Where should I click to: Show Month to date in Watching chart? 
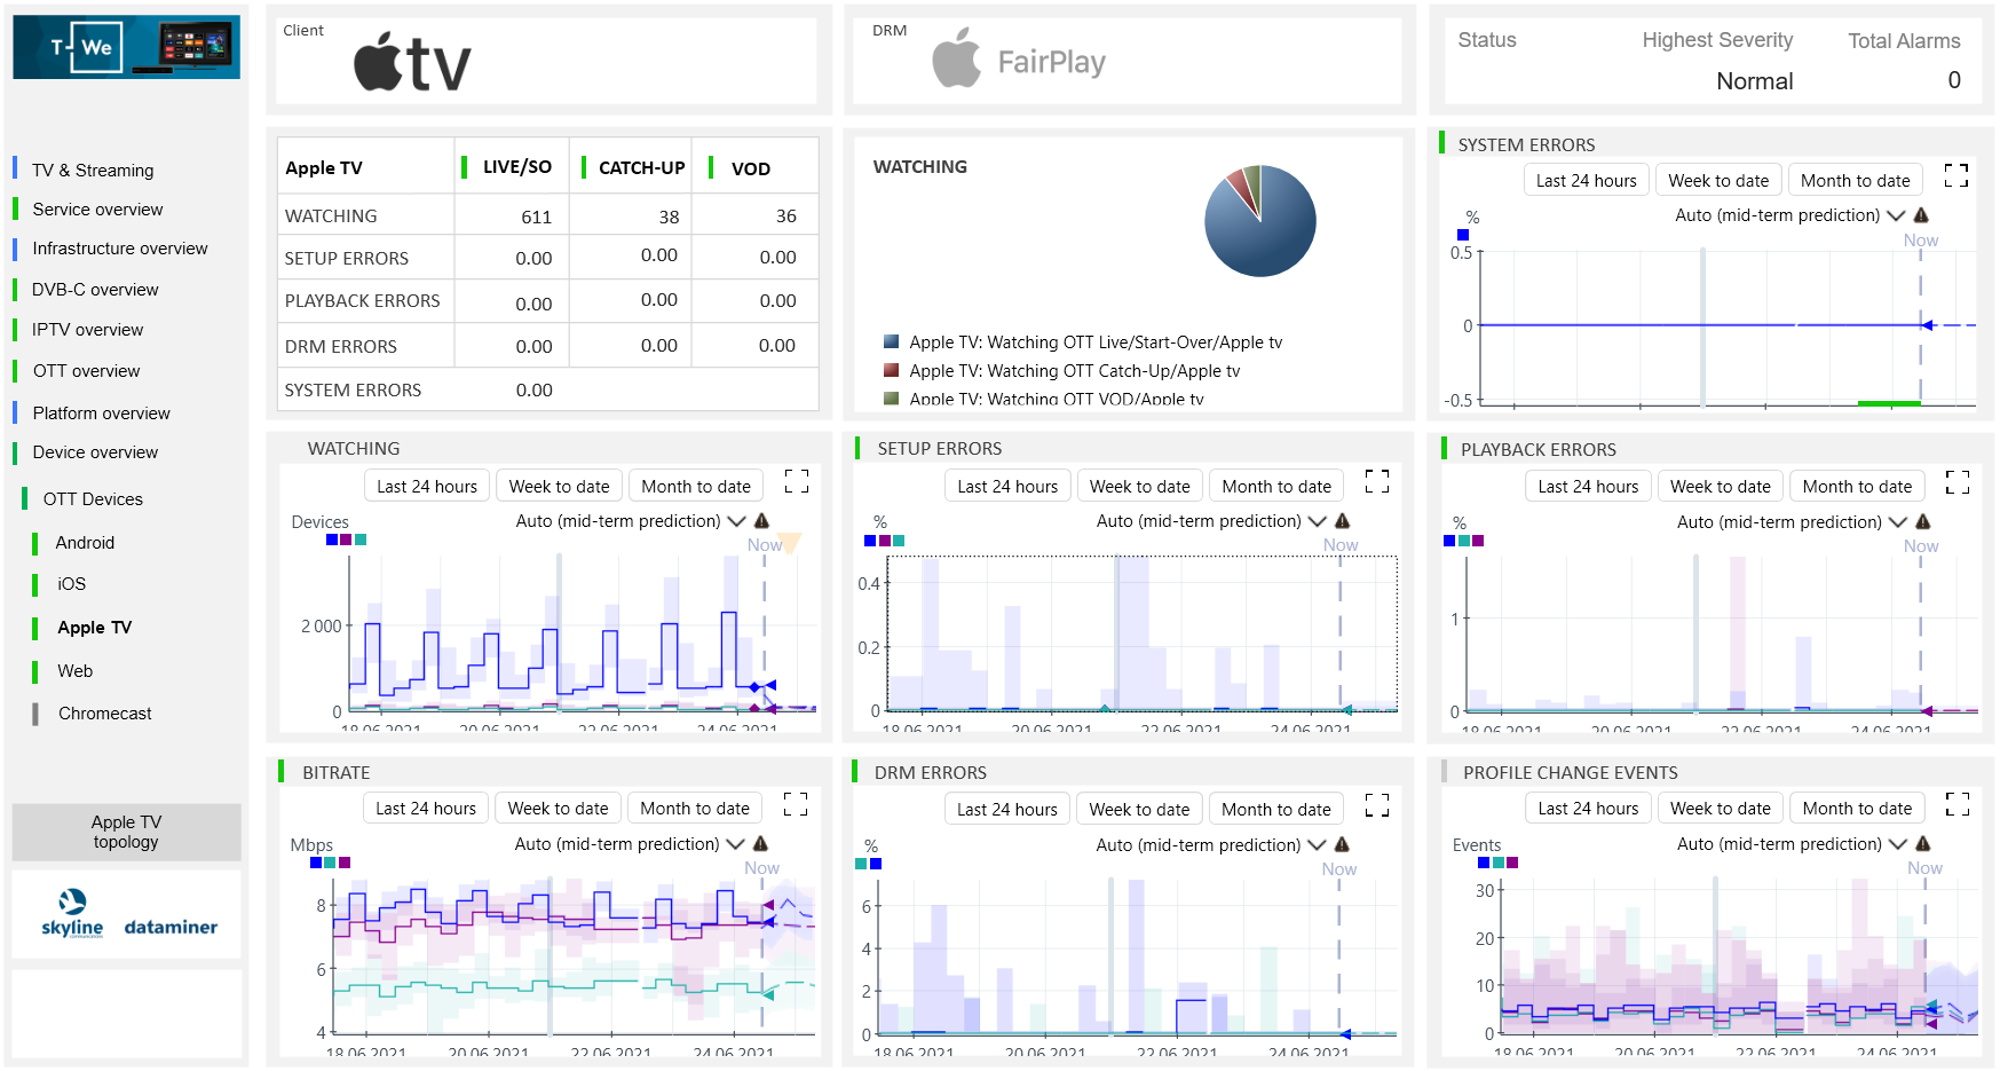pyautogui.click(x=696, y=486)
